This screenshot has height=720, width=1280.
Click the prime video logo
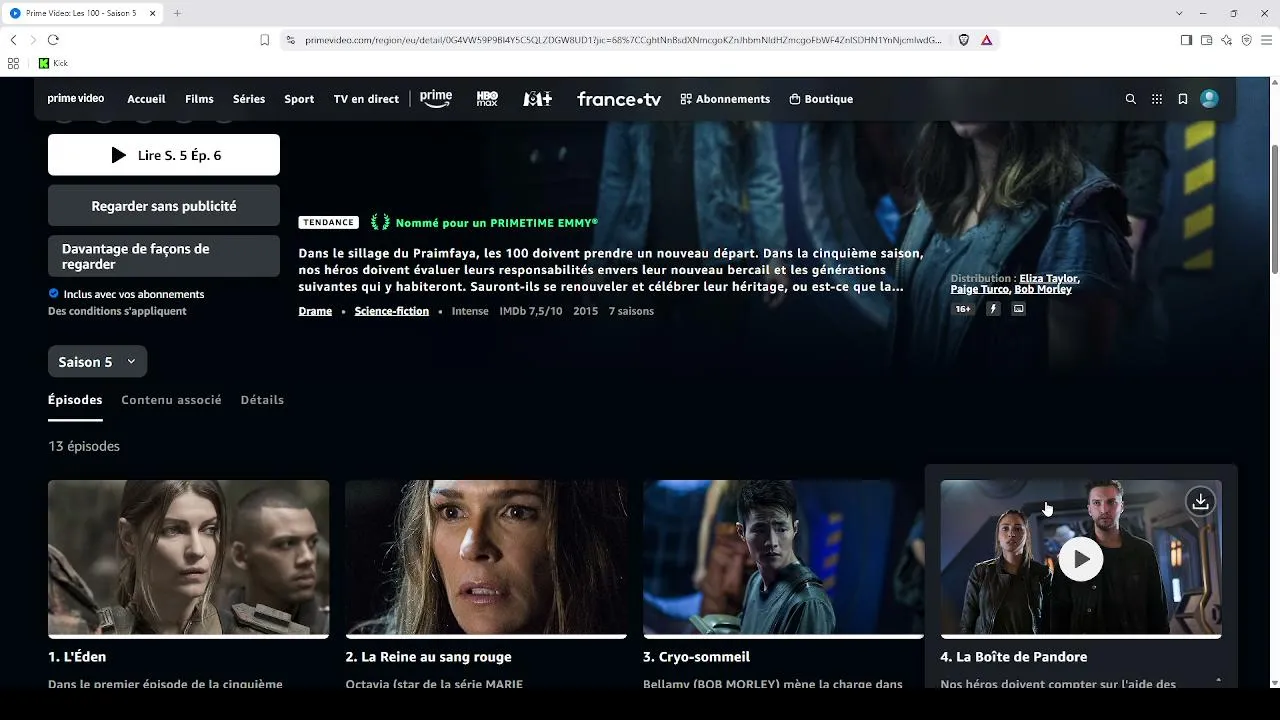click(76, 99)
